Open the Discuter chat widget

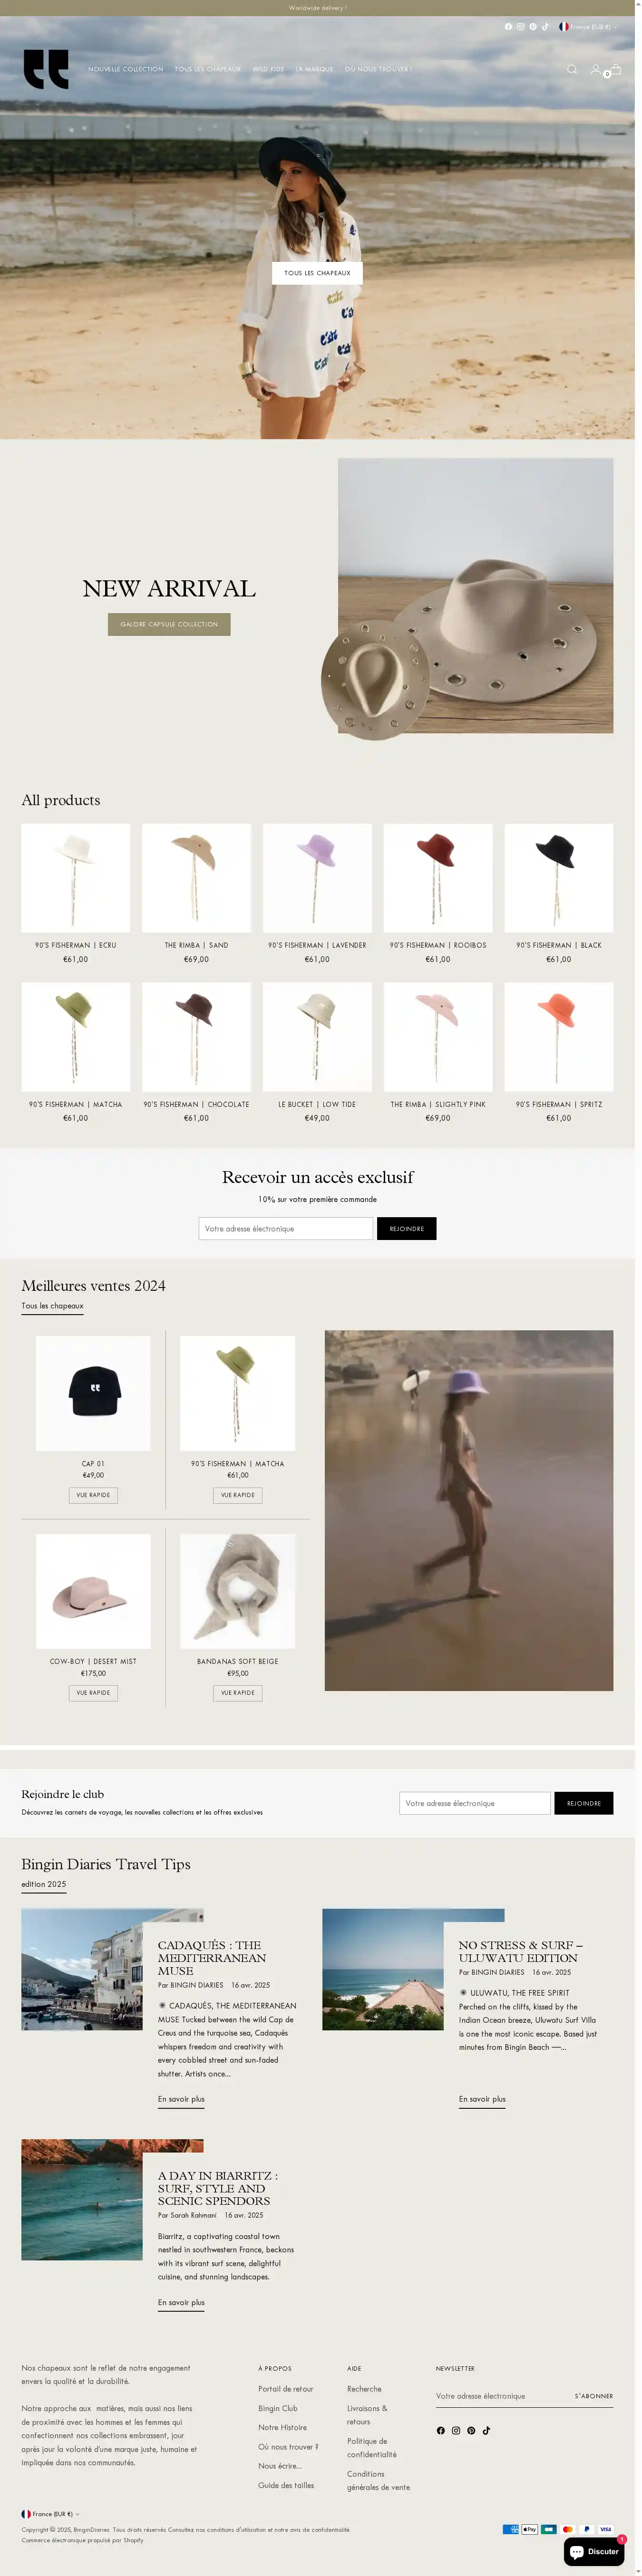pyautogui.click(x=594, y=2551)
